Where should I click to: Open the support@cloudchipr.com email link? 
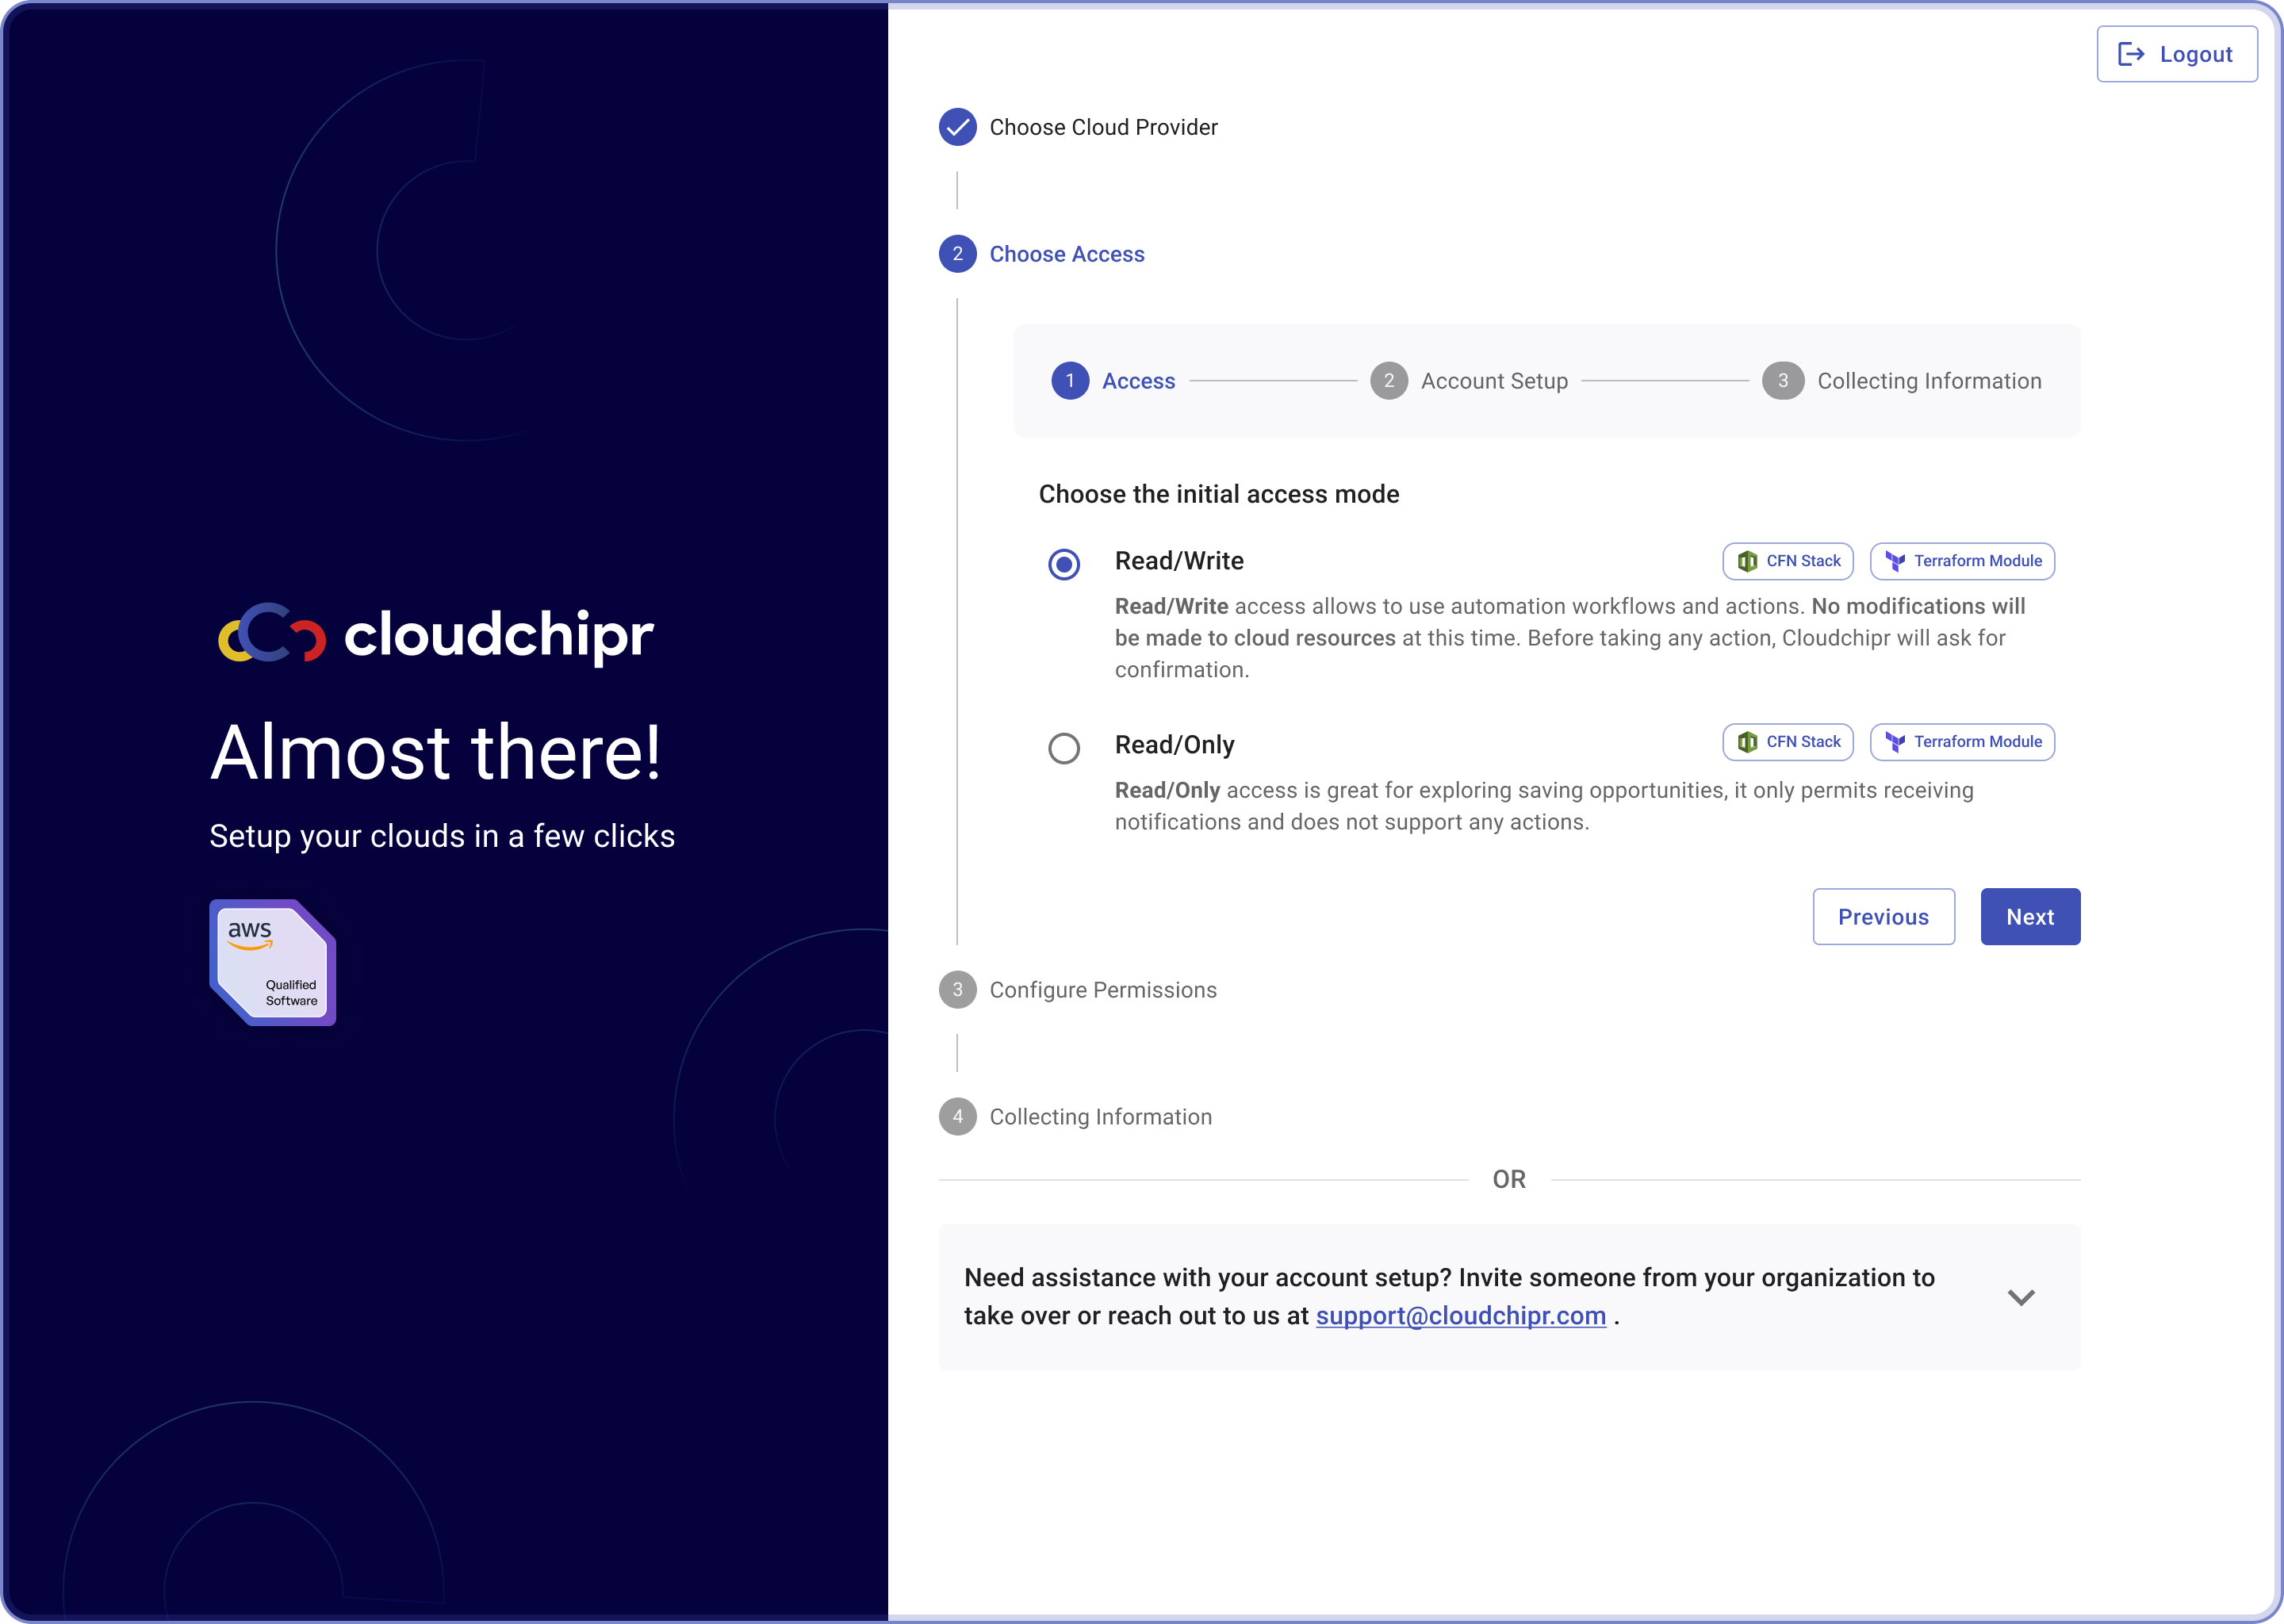coord(1460,1316)
